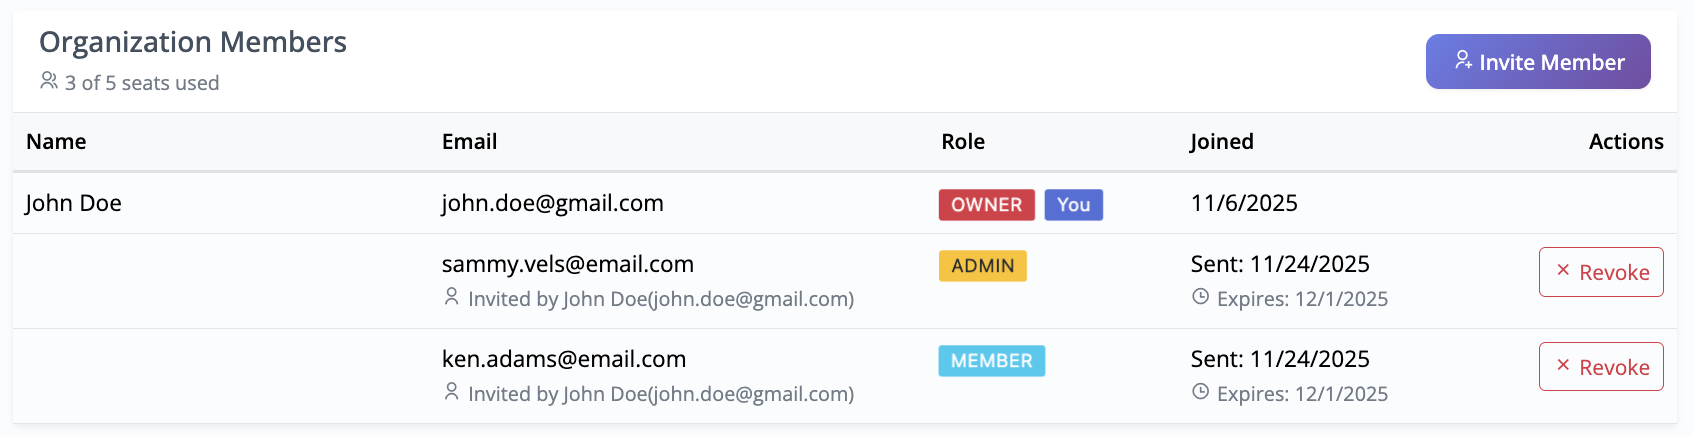The height and width of the screenshot is (436, 1694).
Task: Click the X icon in sammy.vels Revoke button
Action: (x=1563, y=271)
